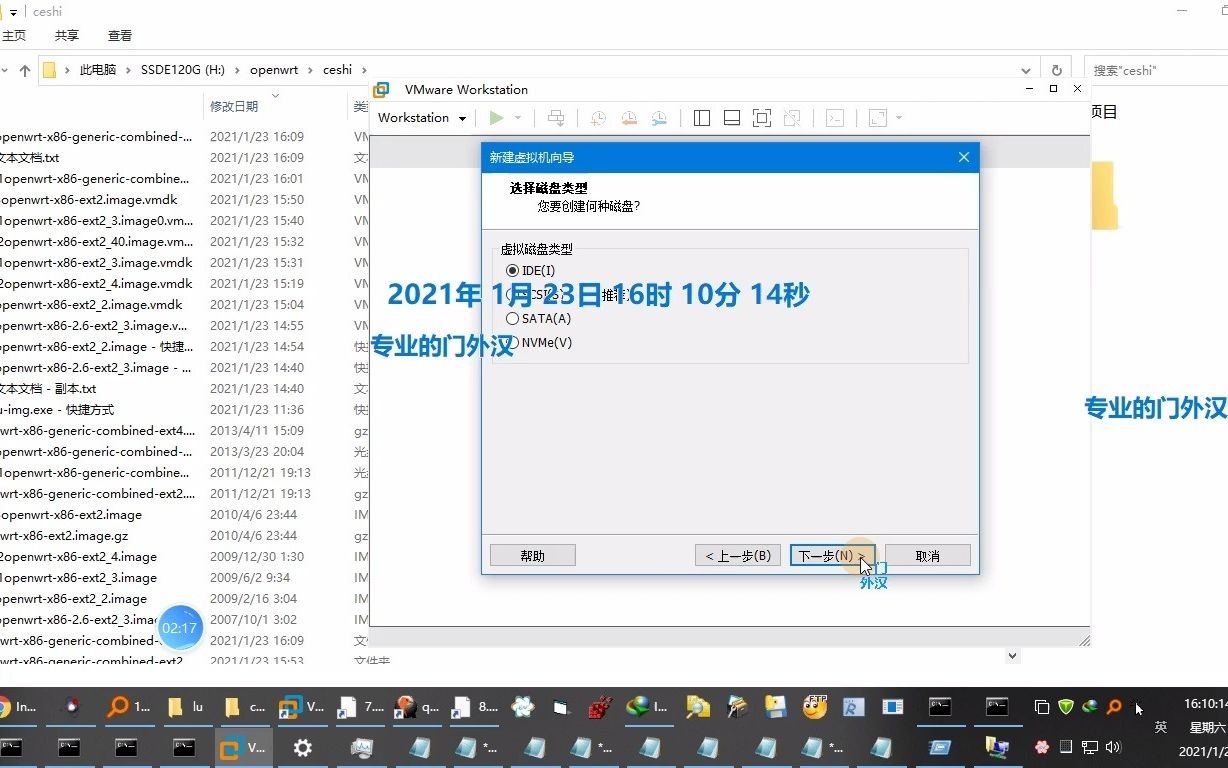1228x768 pixels.
Task: Click the green shield tray icon
Action: pos(1066,707)
